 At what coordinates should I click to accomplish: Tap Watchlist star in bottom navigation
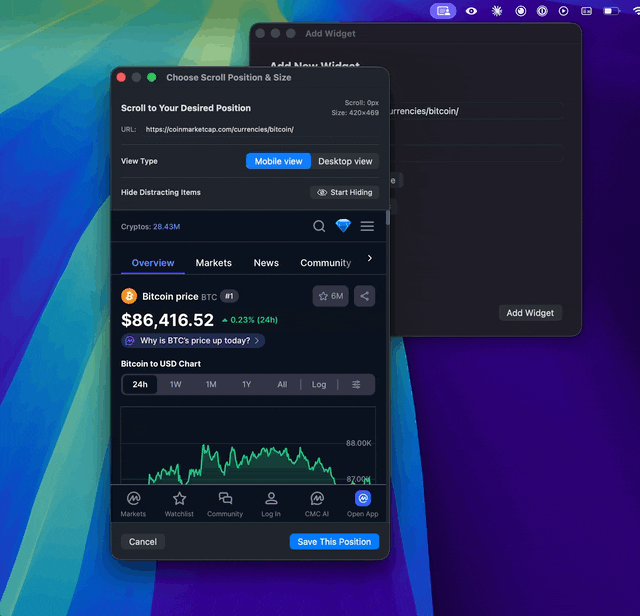(179, 505)
